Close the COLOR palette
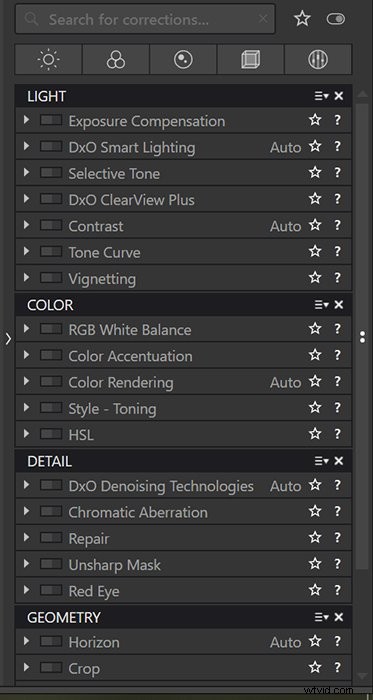The image size is (373, 700). (339, 305)
